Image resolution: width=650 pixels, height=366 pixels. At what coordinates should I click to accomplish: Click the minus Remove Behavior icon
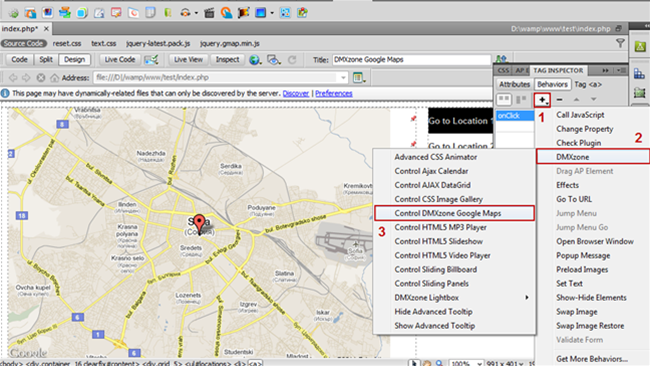[559, 99]
